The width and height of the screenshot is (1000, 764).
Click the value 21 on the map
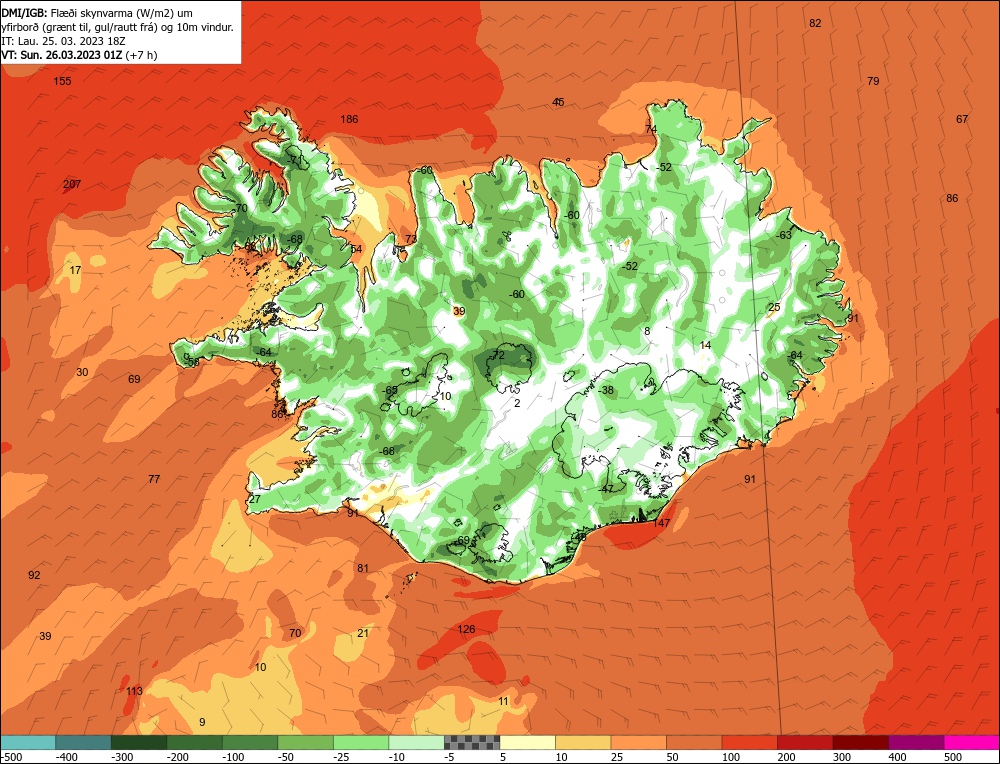pos(363,633)
